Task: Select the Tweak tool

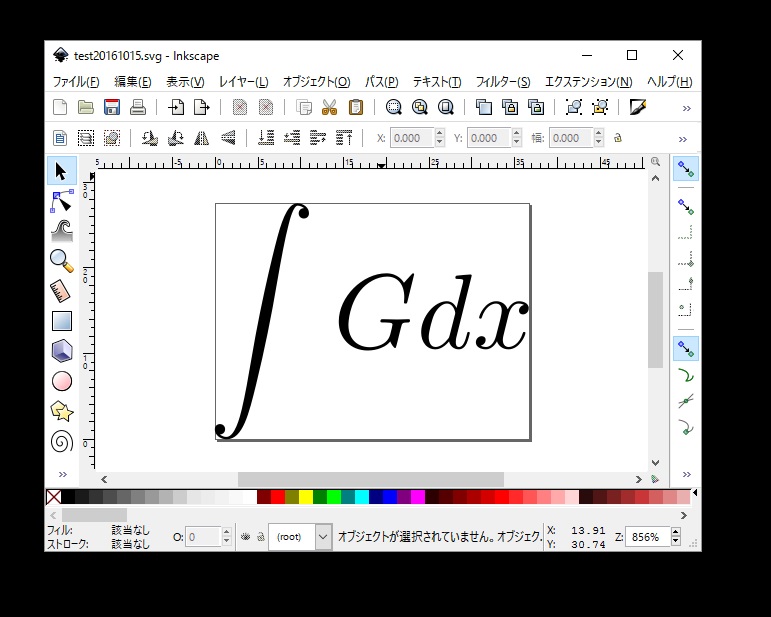Action: 61,231
